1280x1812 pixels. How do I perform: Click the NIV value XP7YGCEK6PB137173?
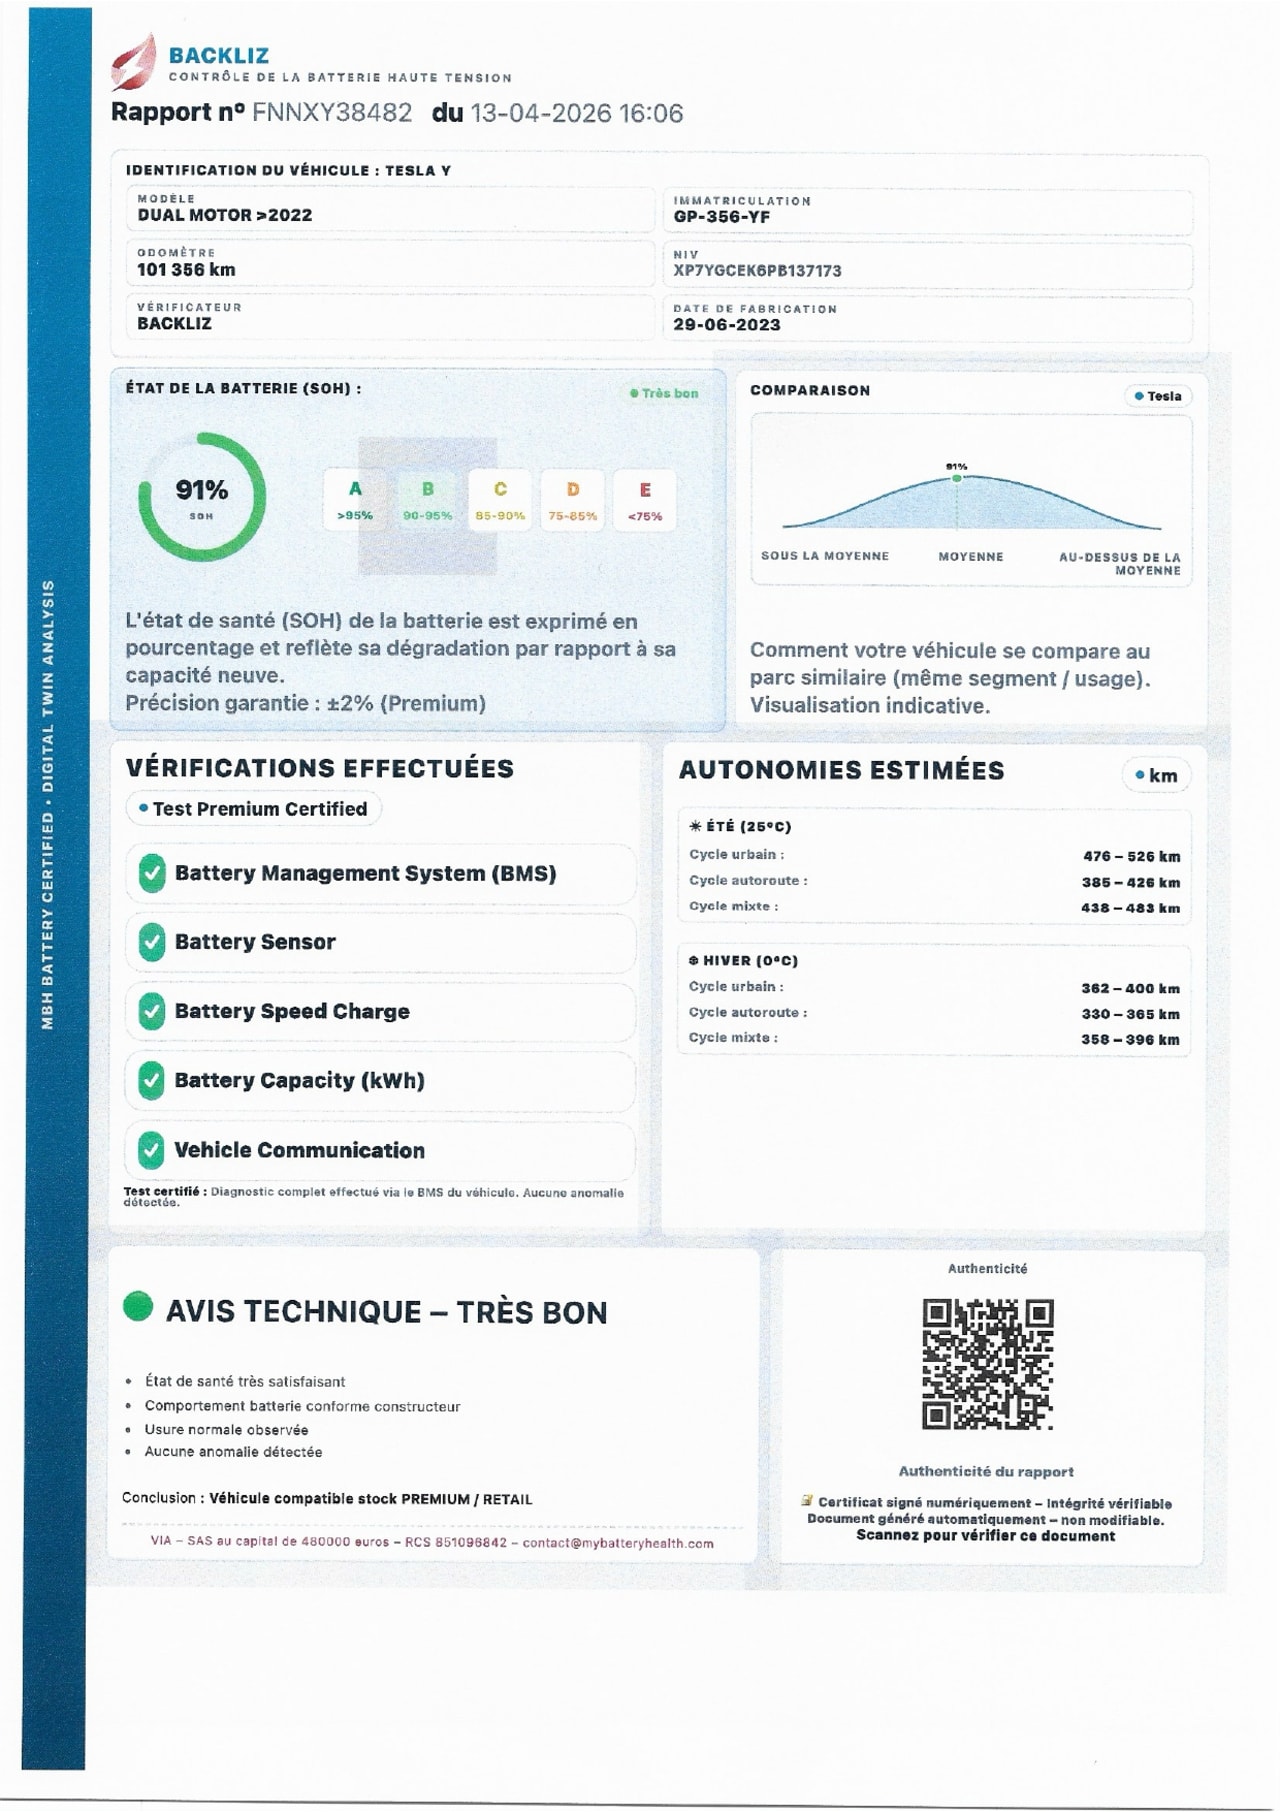pos(757,271)
